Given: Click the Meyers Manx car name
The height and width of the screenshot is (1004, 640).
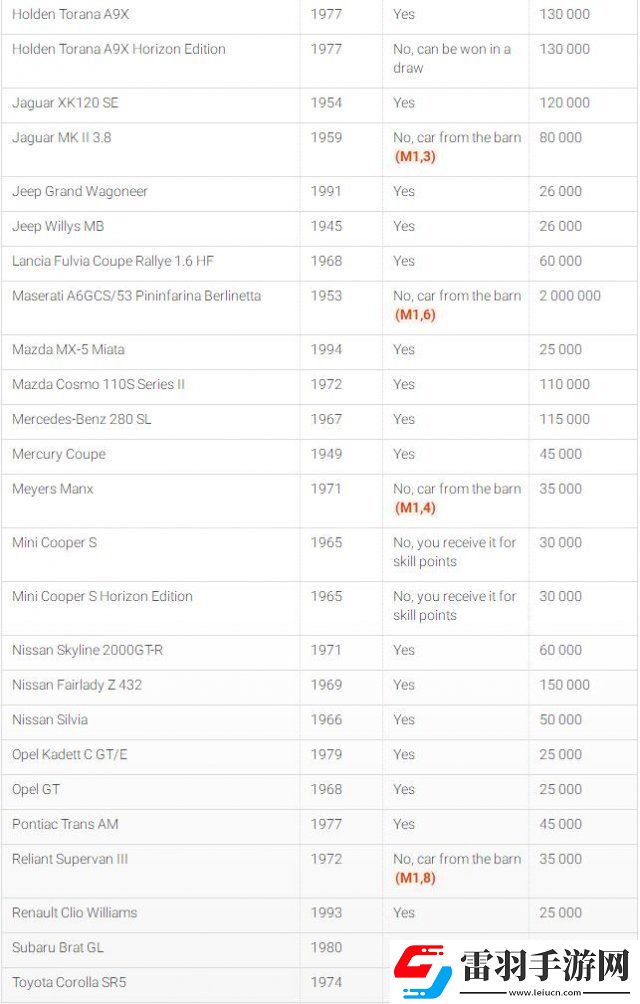Looking at the screenshot, I should coord(53,489).
